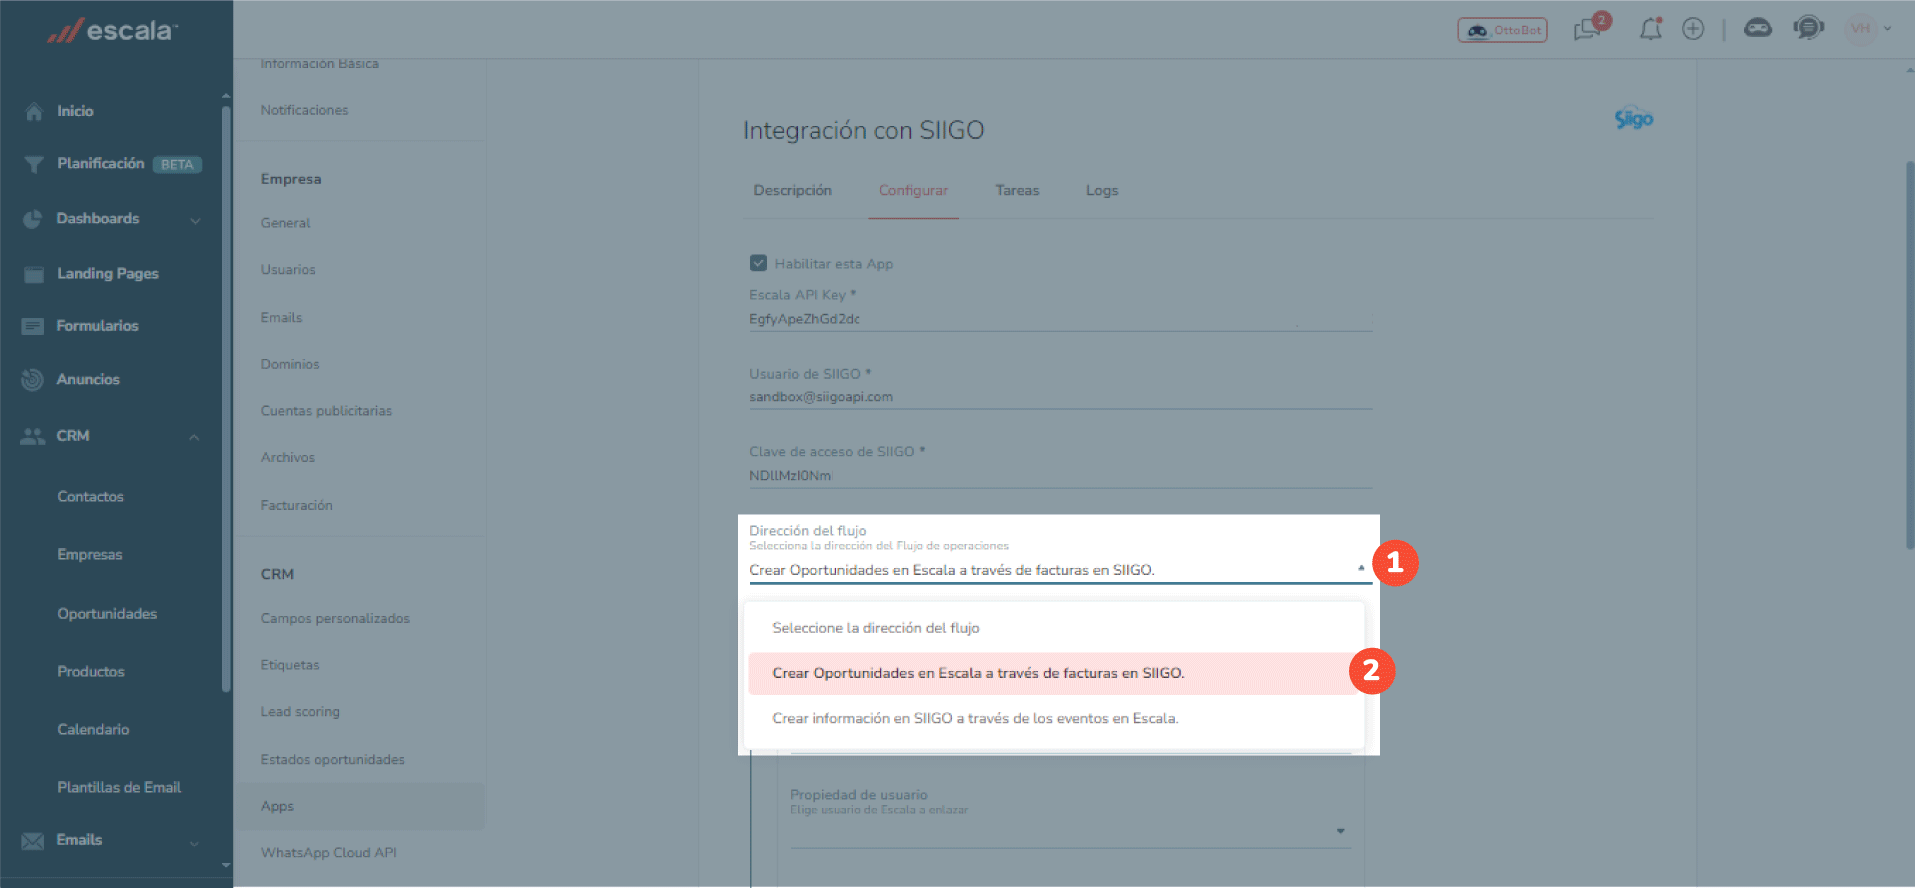Click the plus circle add icon
The width and height of the screenshot is (1915, 888).
[x=1693, y=29]
